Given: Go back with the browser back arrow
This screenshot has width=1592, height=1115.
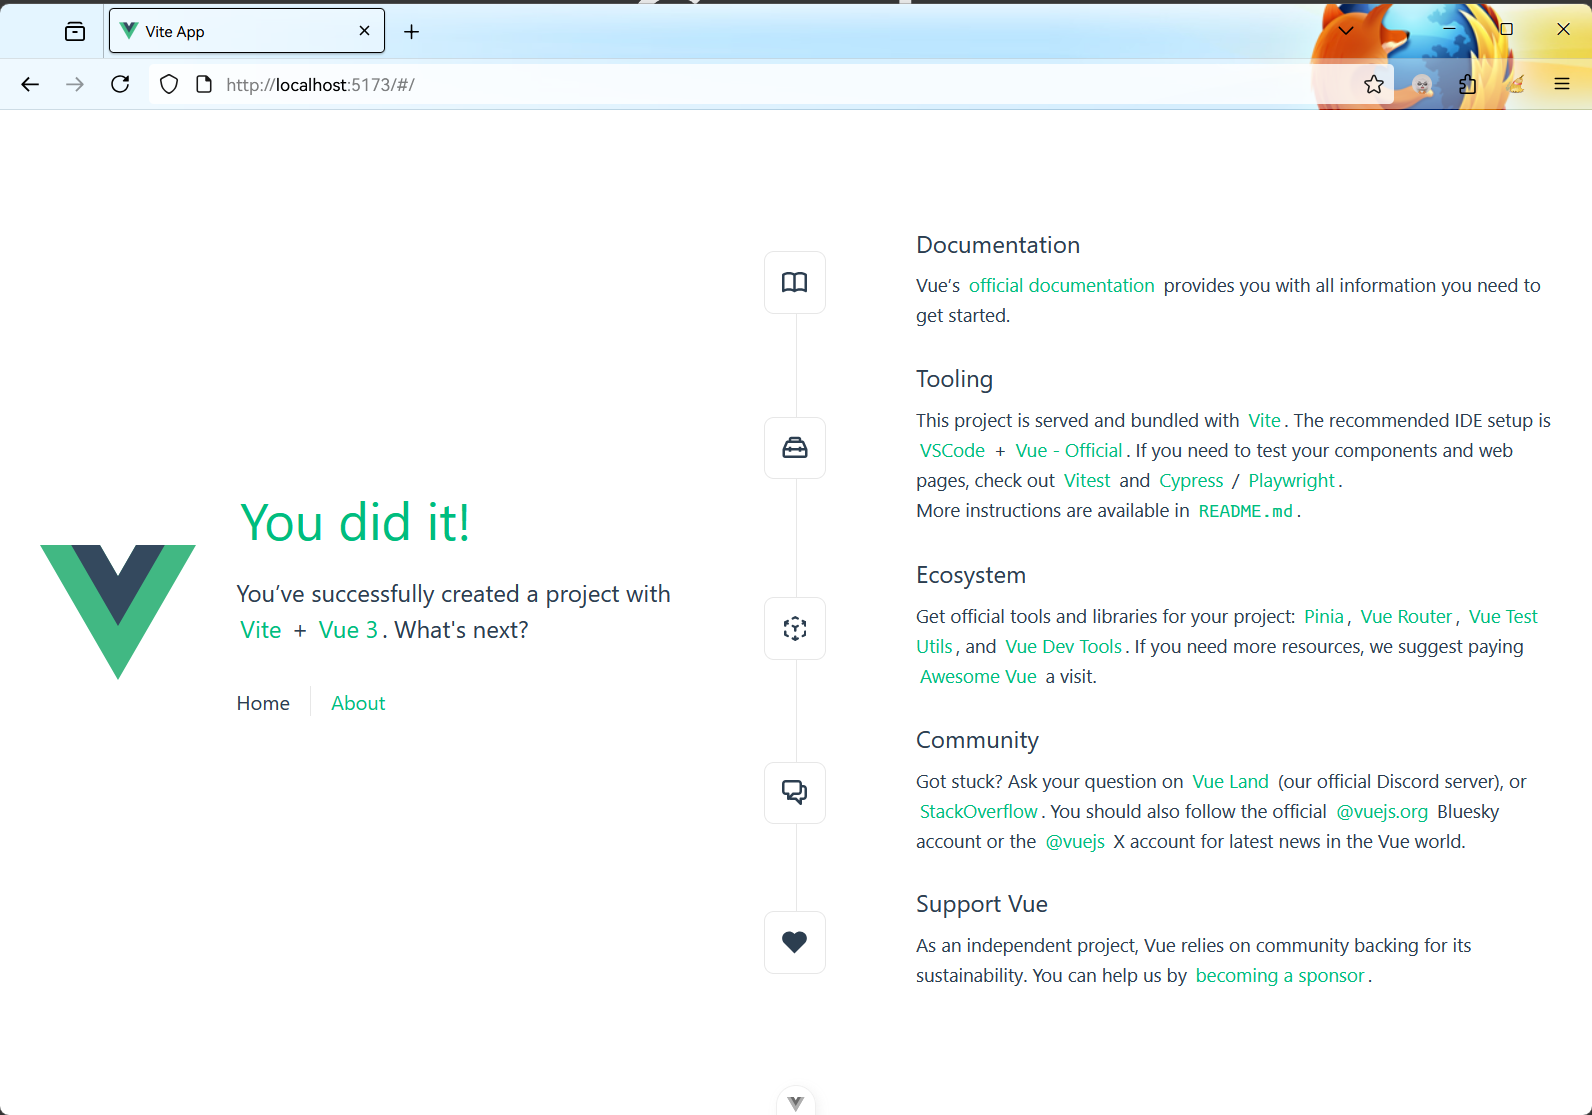Looking at the screenshot, I should (x=30, y=84).
